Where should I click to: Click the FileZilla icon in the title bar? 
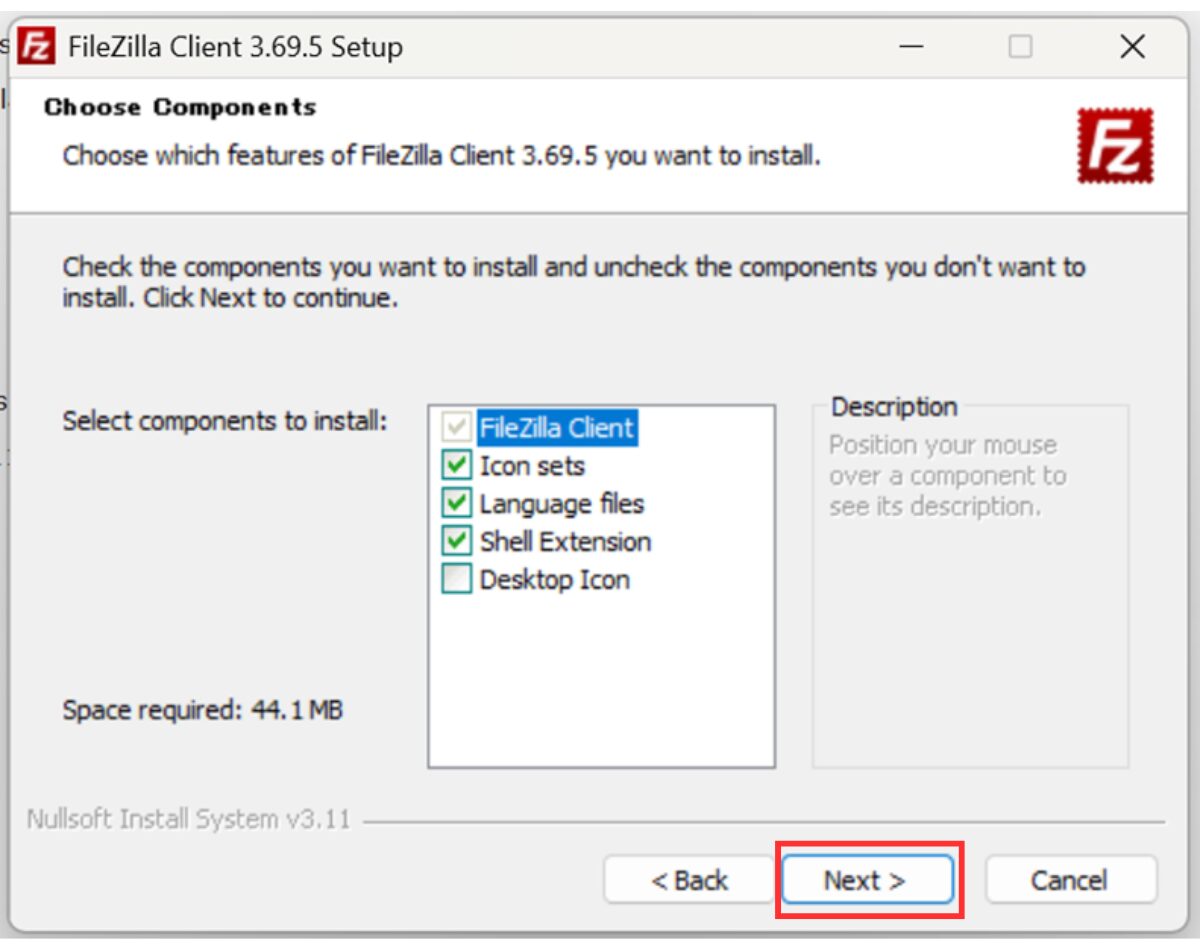37,46
